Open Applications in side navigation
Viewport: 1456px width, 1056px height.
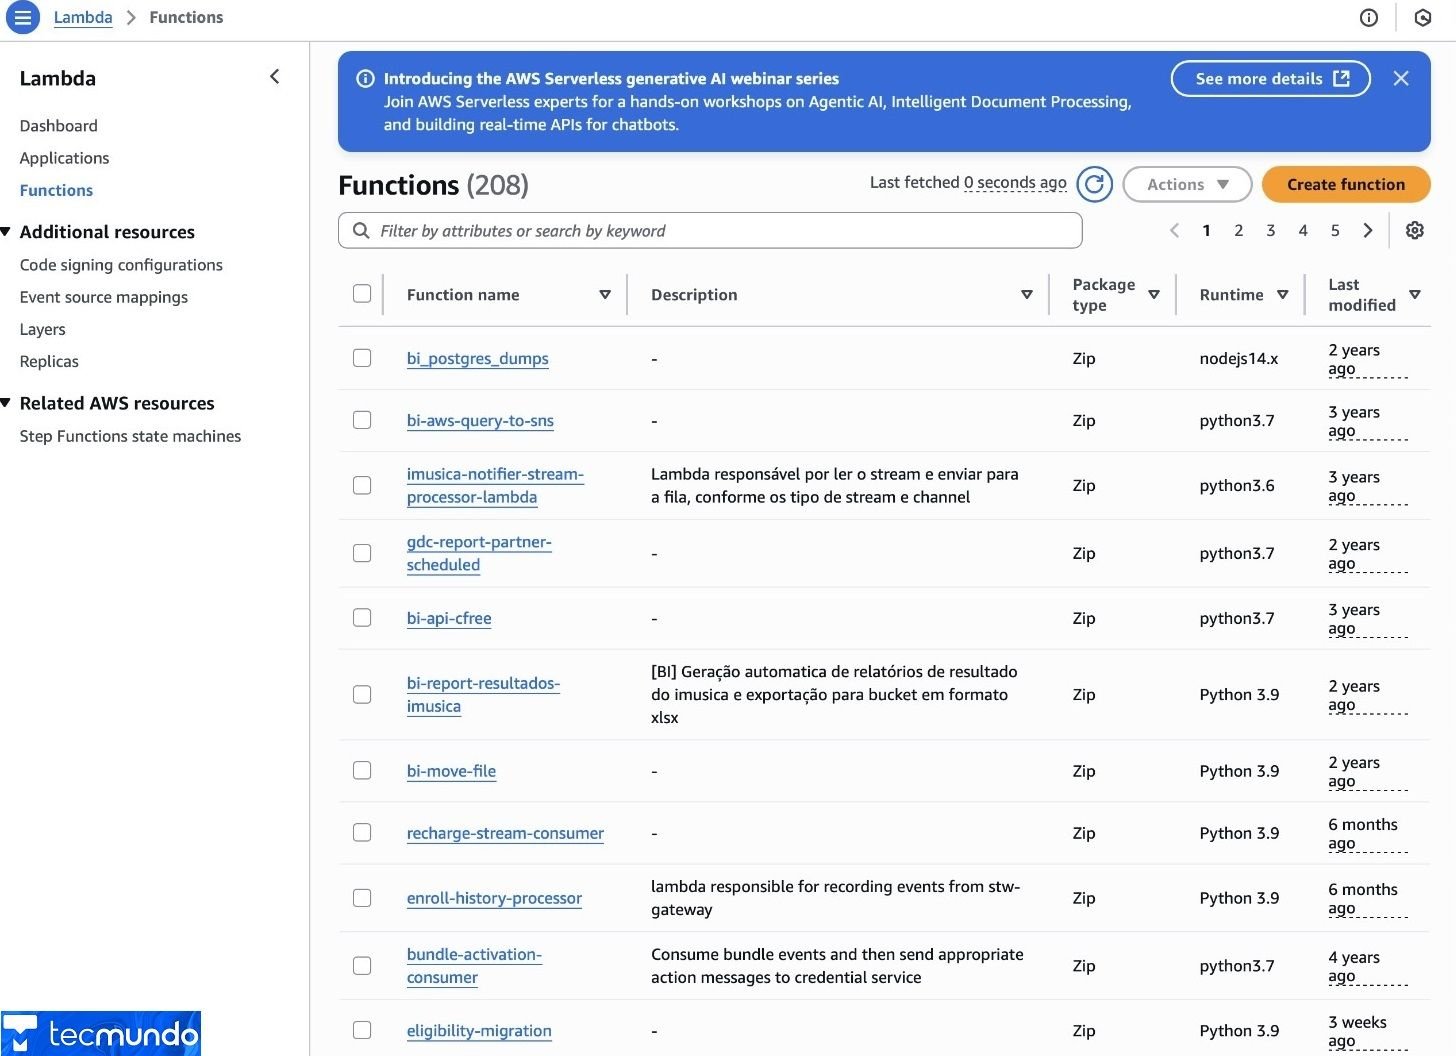click(64, 158)
